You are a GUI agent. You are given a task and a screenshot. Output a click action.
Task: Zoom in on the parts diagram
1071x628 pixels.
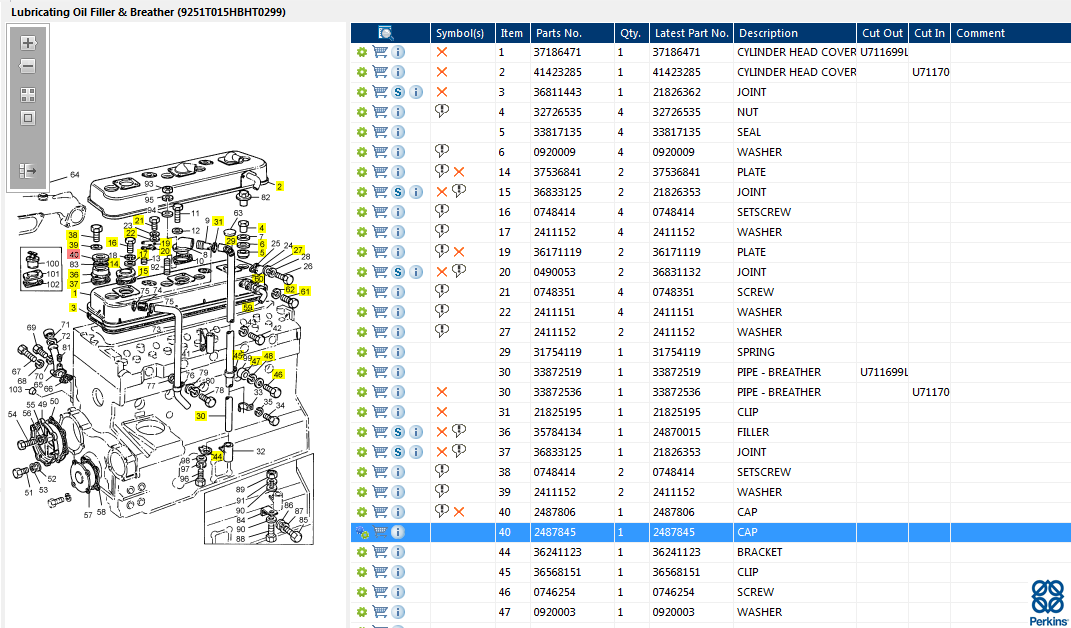[x=28, y=43]
